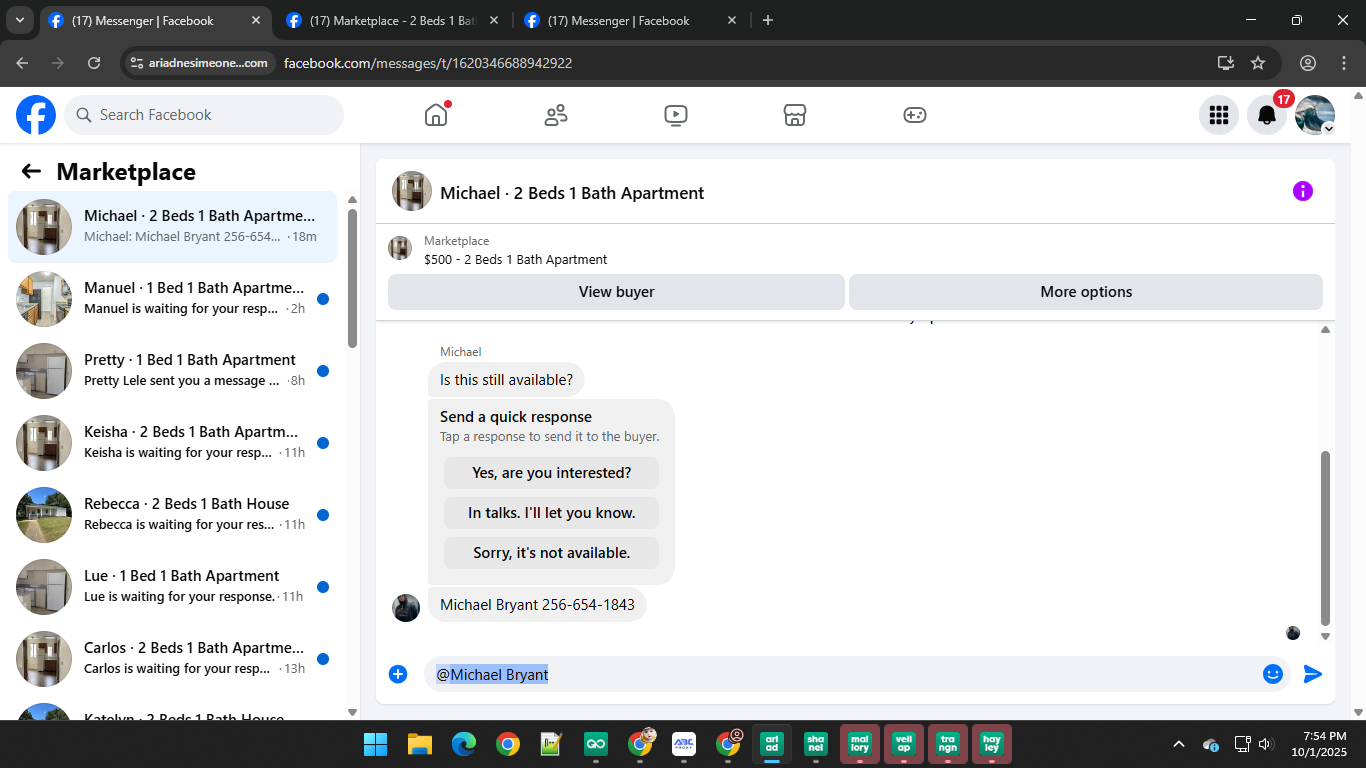Switch to the third Messenger | Facebook tab

[x=631, y=20]
